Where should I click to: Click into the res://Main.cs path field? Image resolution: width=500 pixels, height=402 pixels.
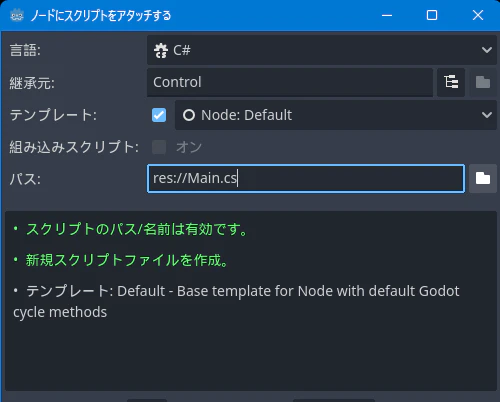(306, 178)
